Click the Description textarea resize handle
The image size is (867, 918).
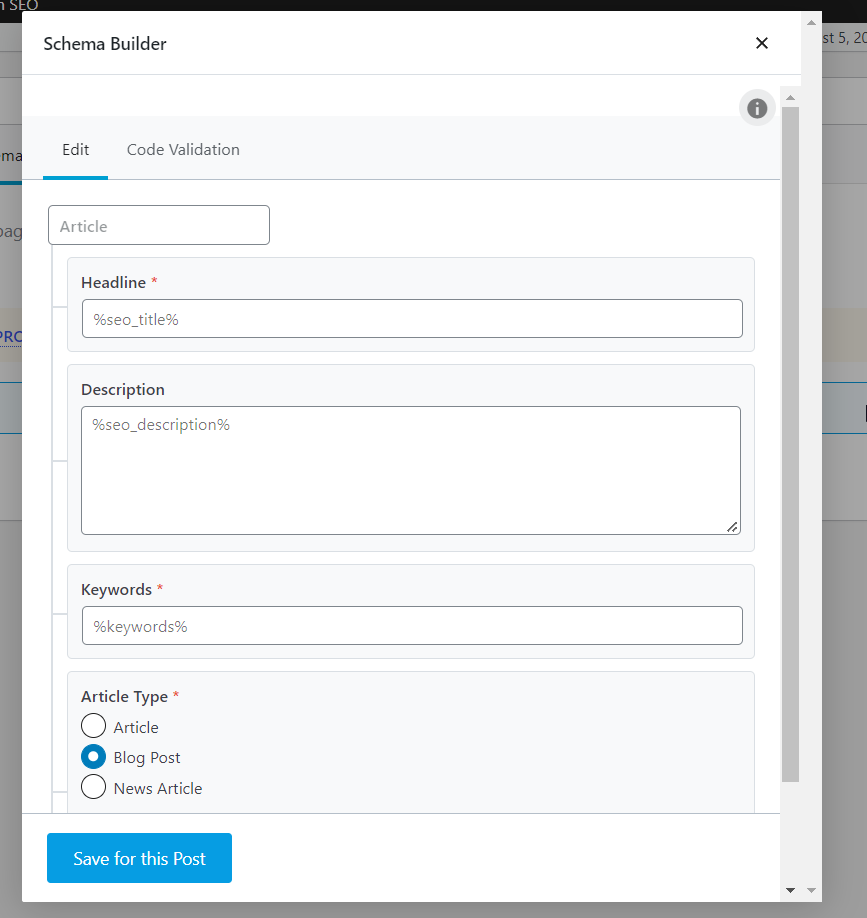(732, 526)
